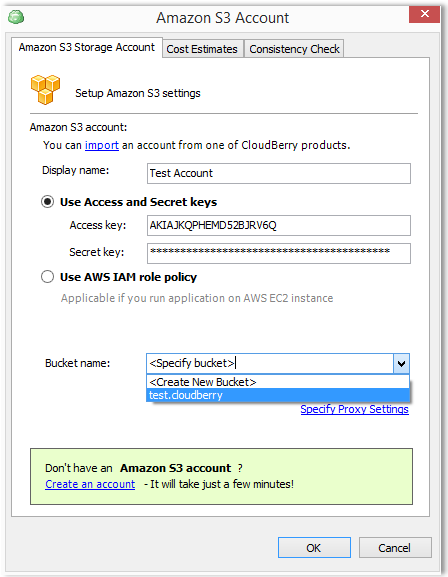
Task: Confirm settings with the OK button
Action: [x=314, y=548]
